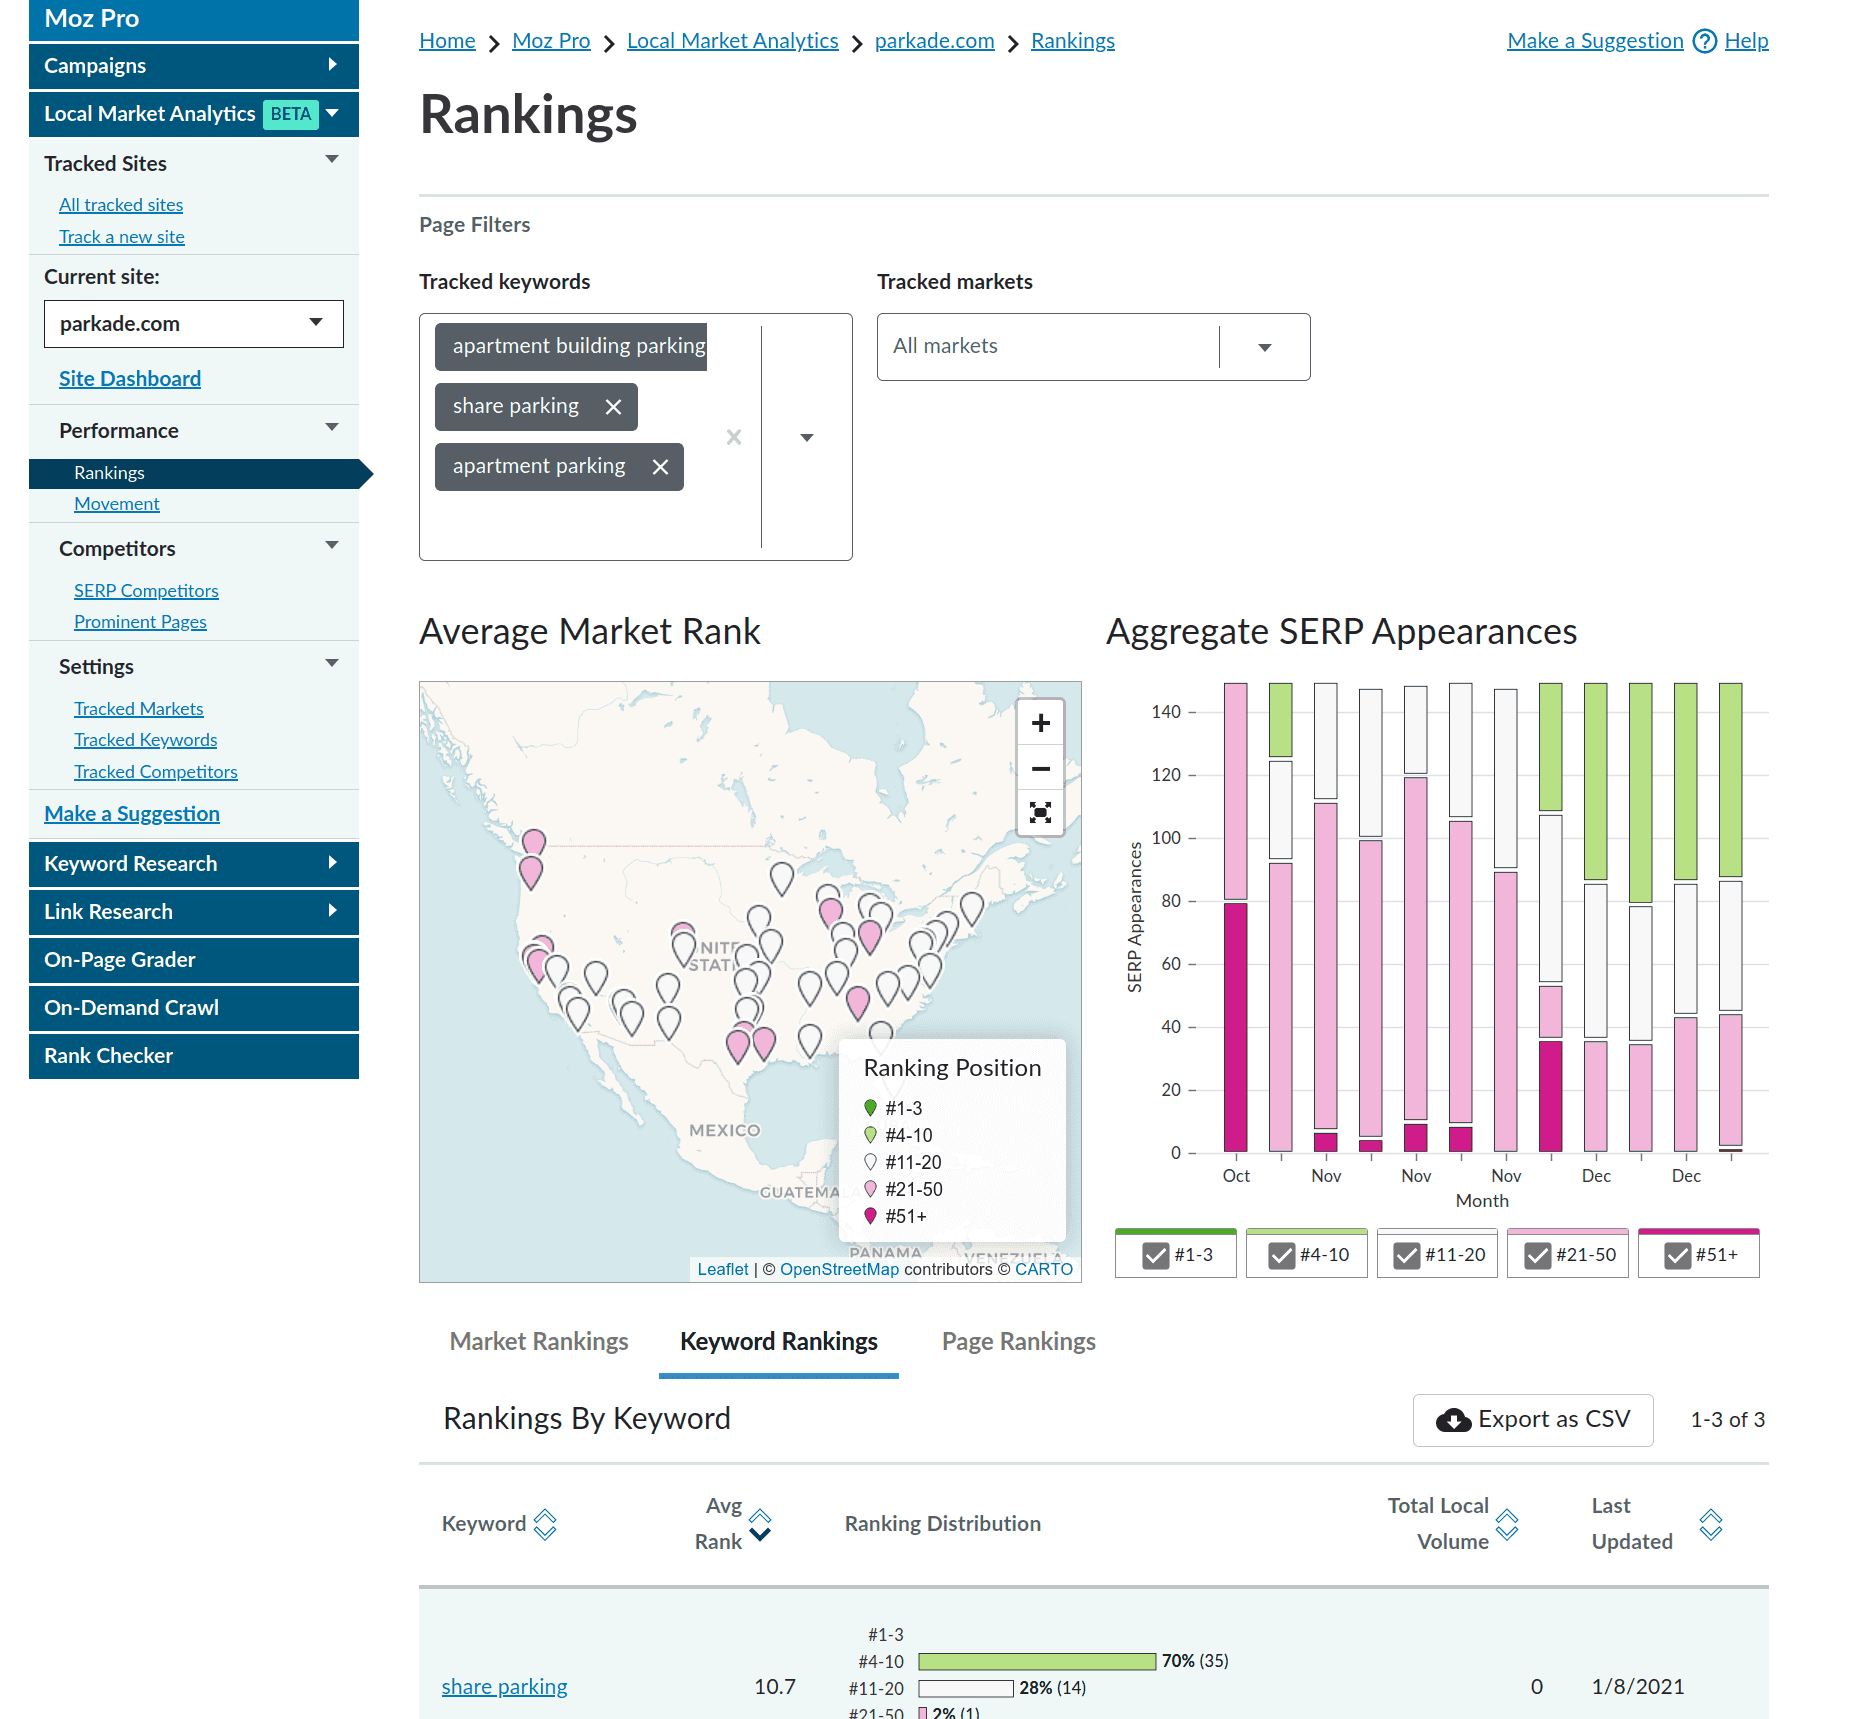Open the OpenStreetMap attribution link
The height and width of the screenshot is (1719, 1852).
839,1269
